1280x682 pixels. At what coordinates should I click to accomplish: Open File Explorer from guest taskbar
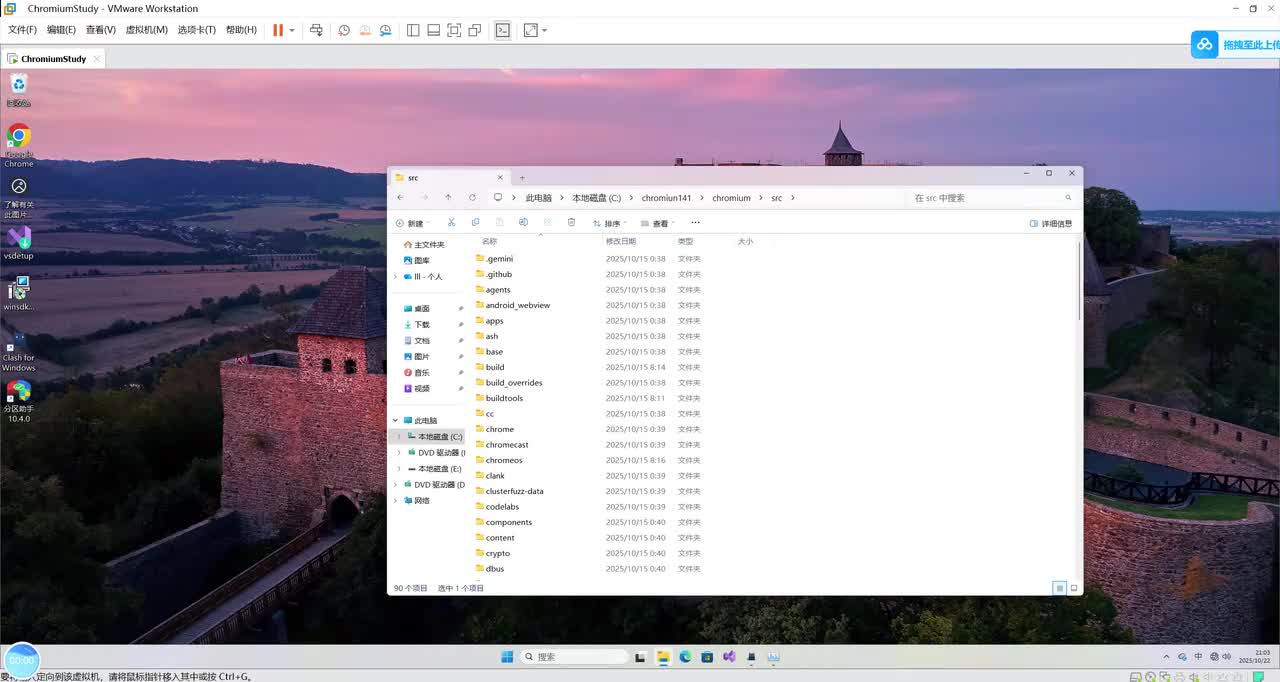tap(662, 657)
